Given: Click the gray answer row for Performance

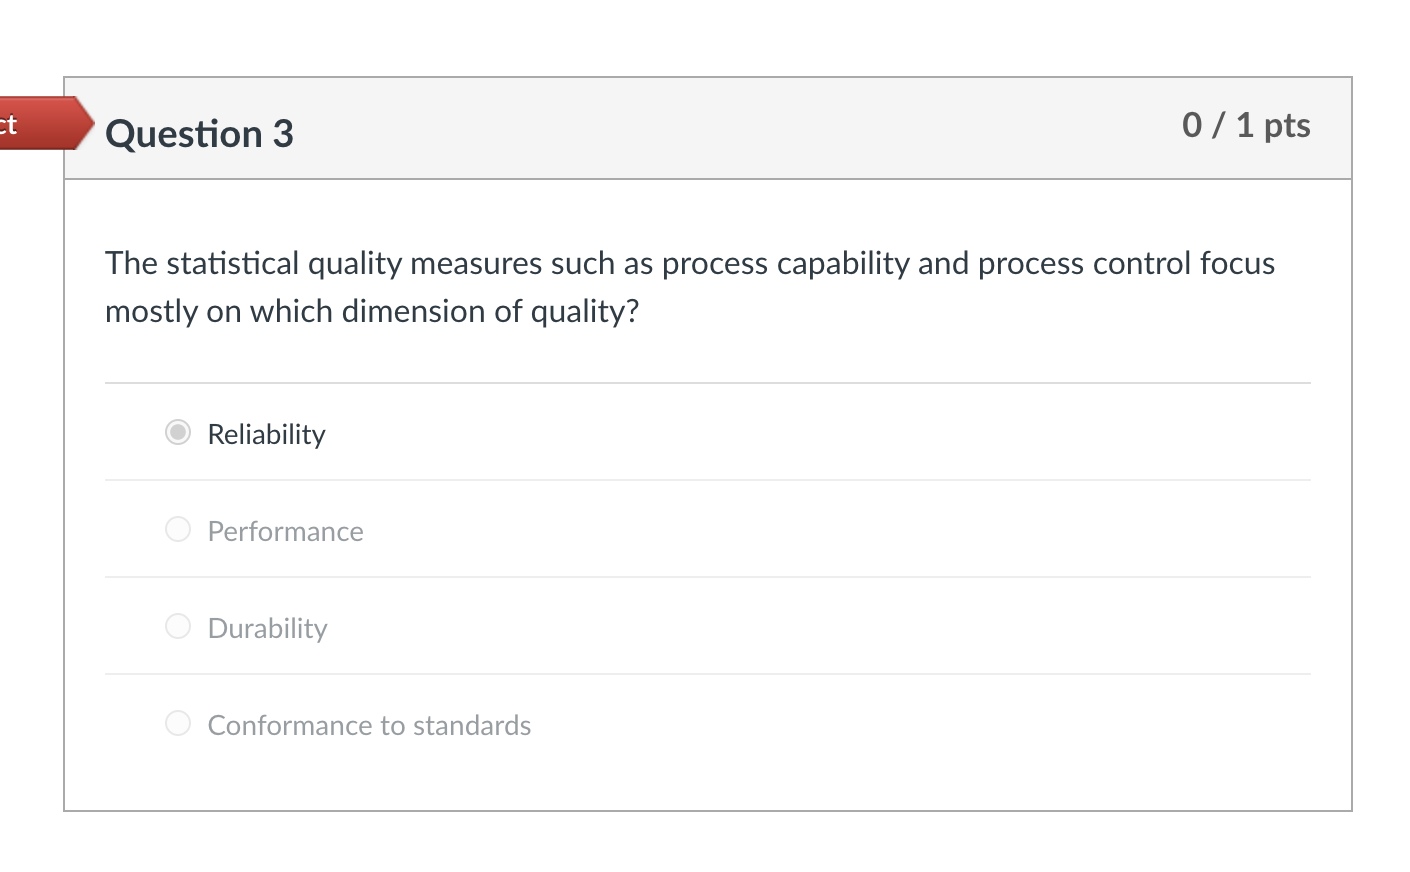Looking at the screenshot, I should (700, 529).
